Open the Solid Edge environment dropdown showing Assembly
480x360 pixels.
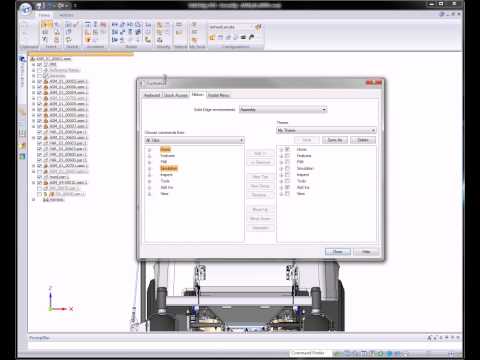(x=283, y=110)
